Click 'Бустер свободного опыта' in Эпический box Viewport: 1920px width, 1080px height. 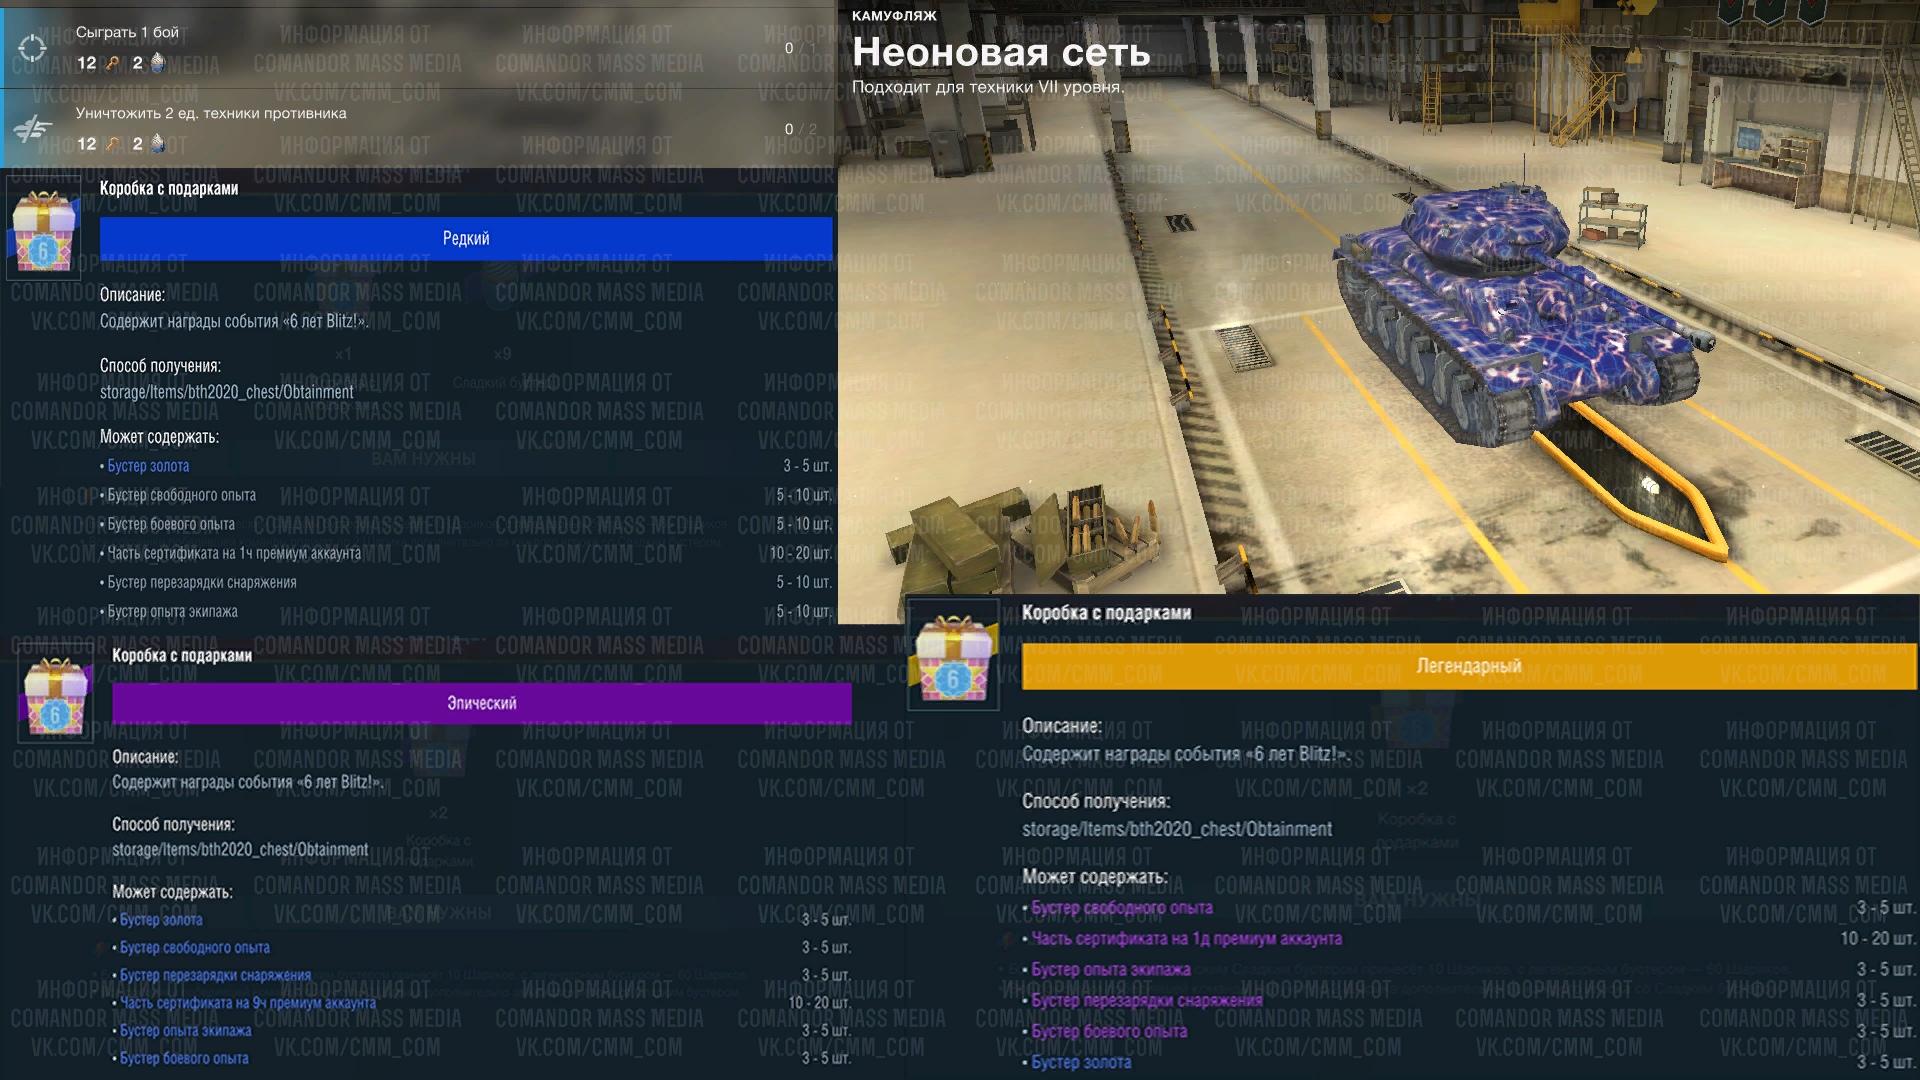195,947
